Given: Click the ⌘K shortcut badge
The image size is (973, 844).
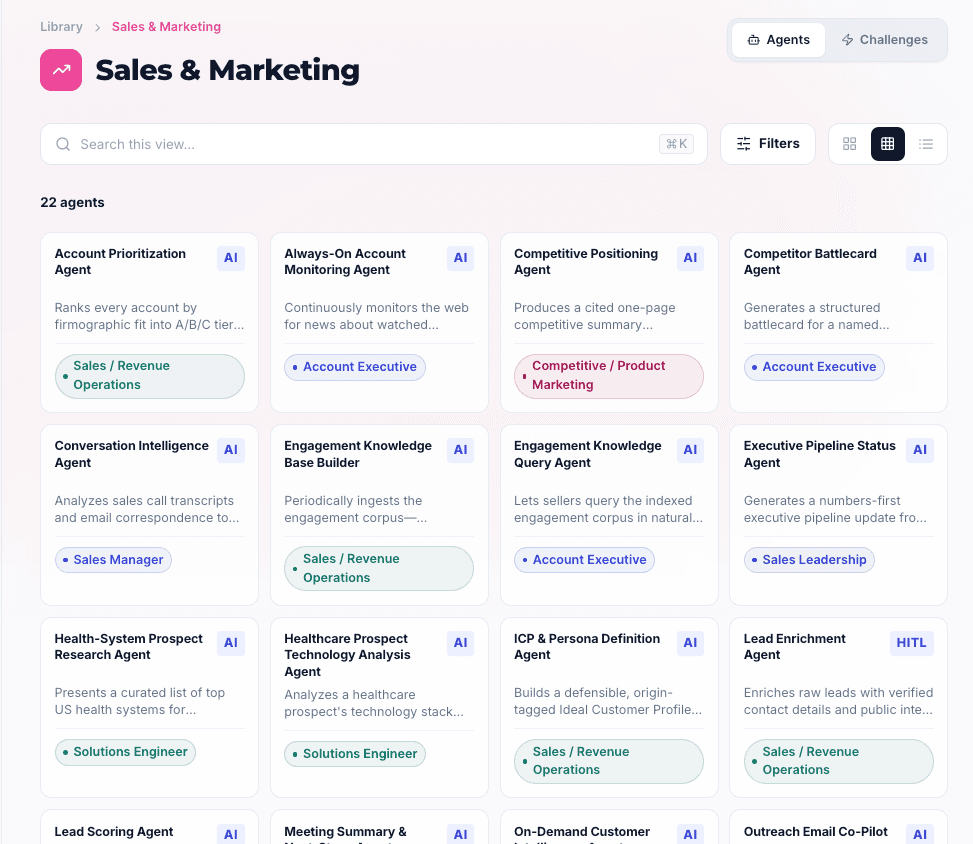Looking at the screenshot, I should coord(676,144).
